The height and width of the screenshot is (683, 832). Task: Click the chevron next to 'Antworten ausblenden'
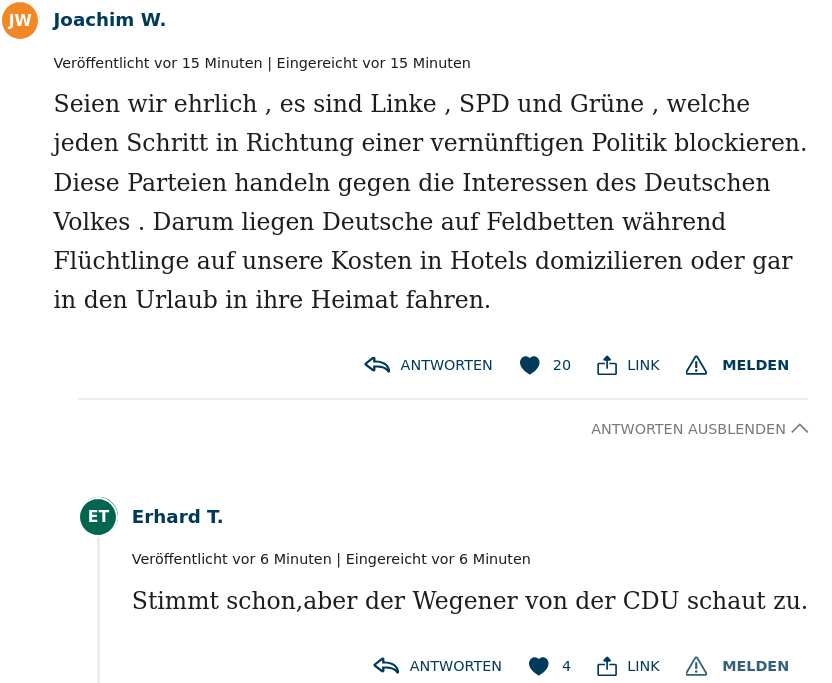(x=799, y=429)
